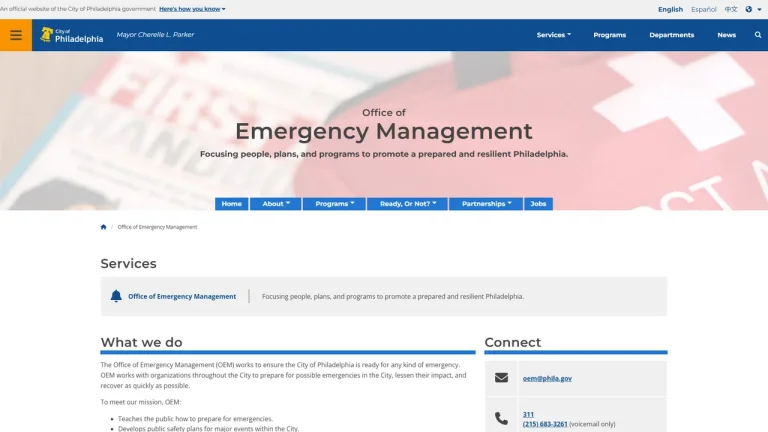This screenshot has height=432, width=768.
Task: Expand 'Here's how you know' disclosure
Action: coord(192,9)
